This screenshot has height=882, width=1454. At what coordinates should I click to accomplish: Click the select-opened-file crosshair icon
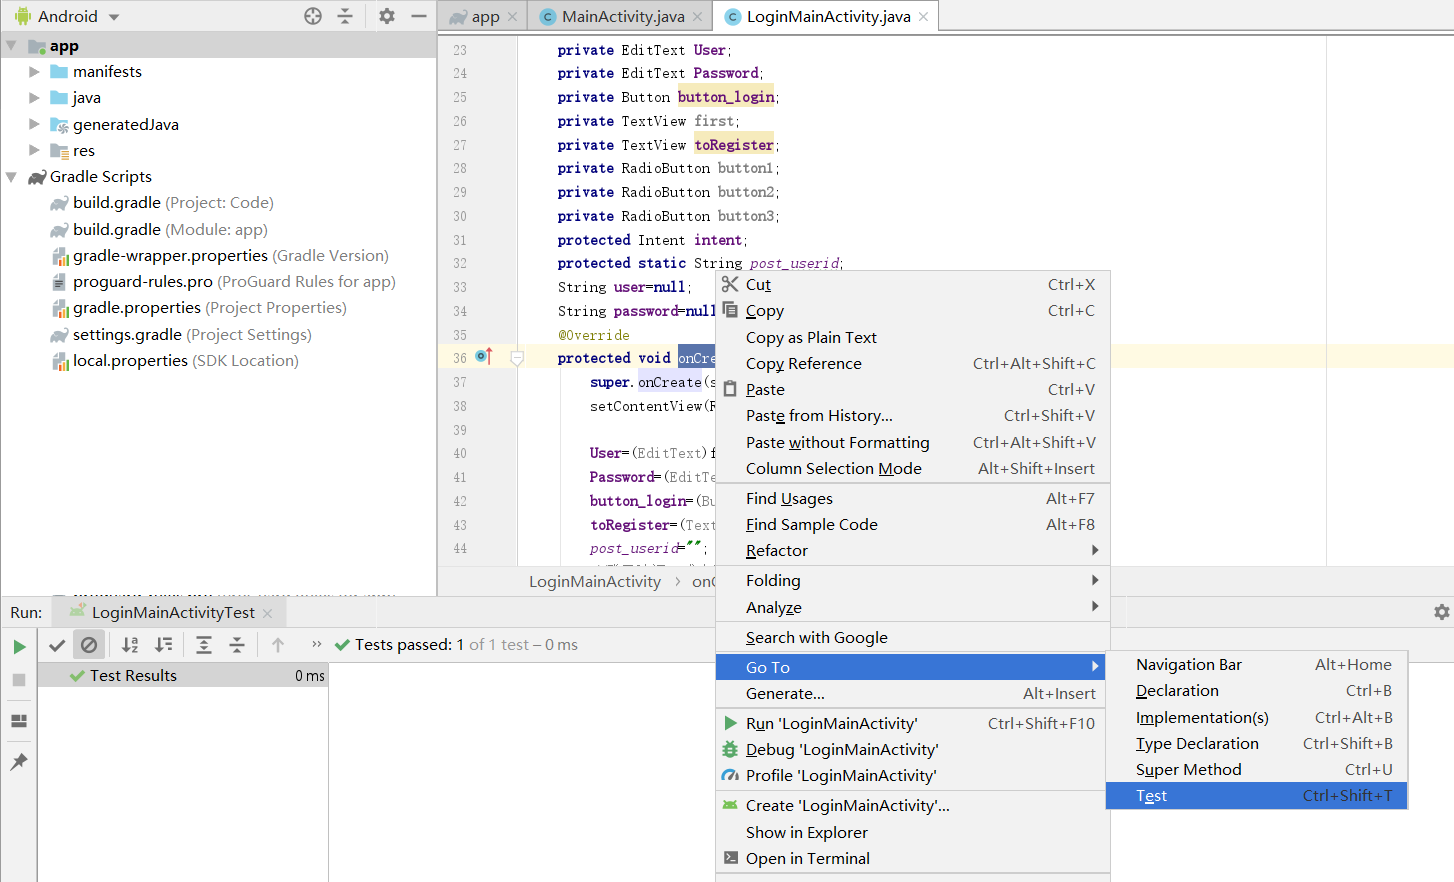coord(313,16)
